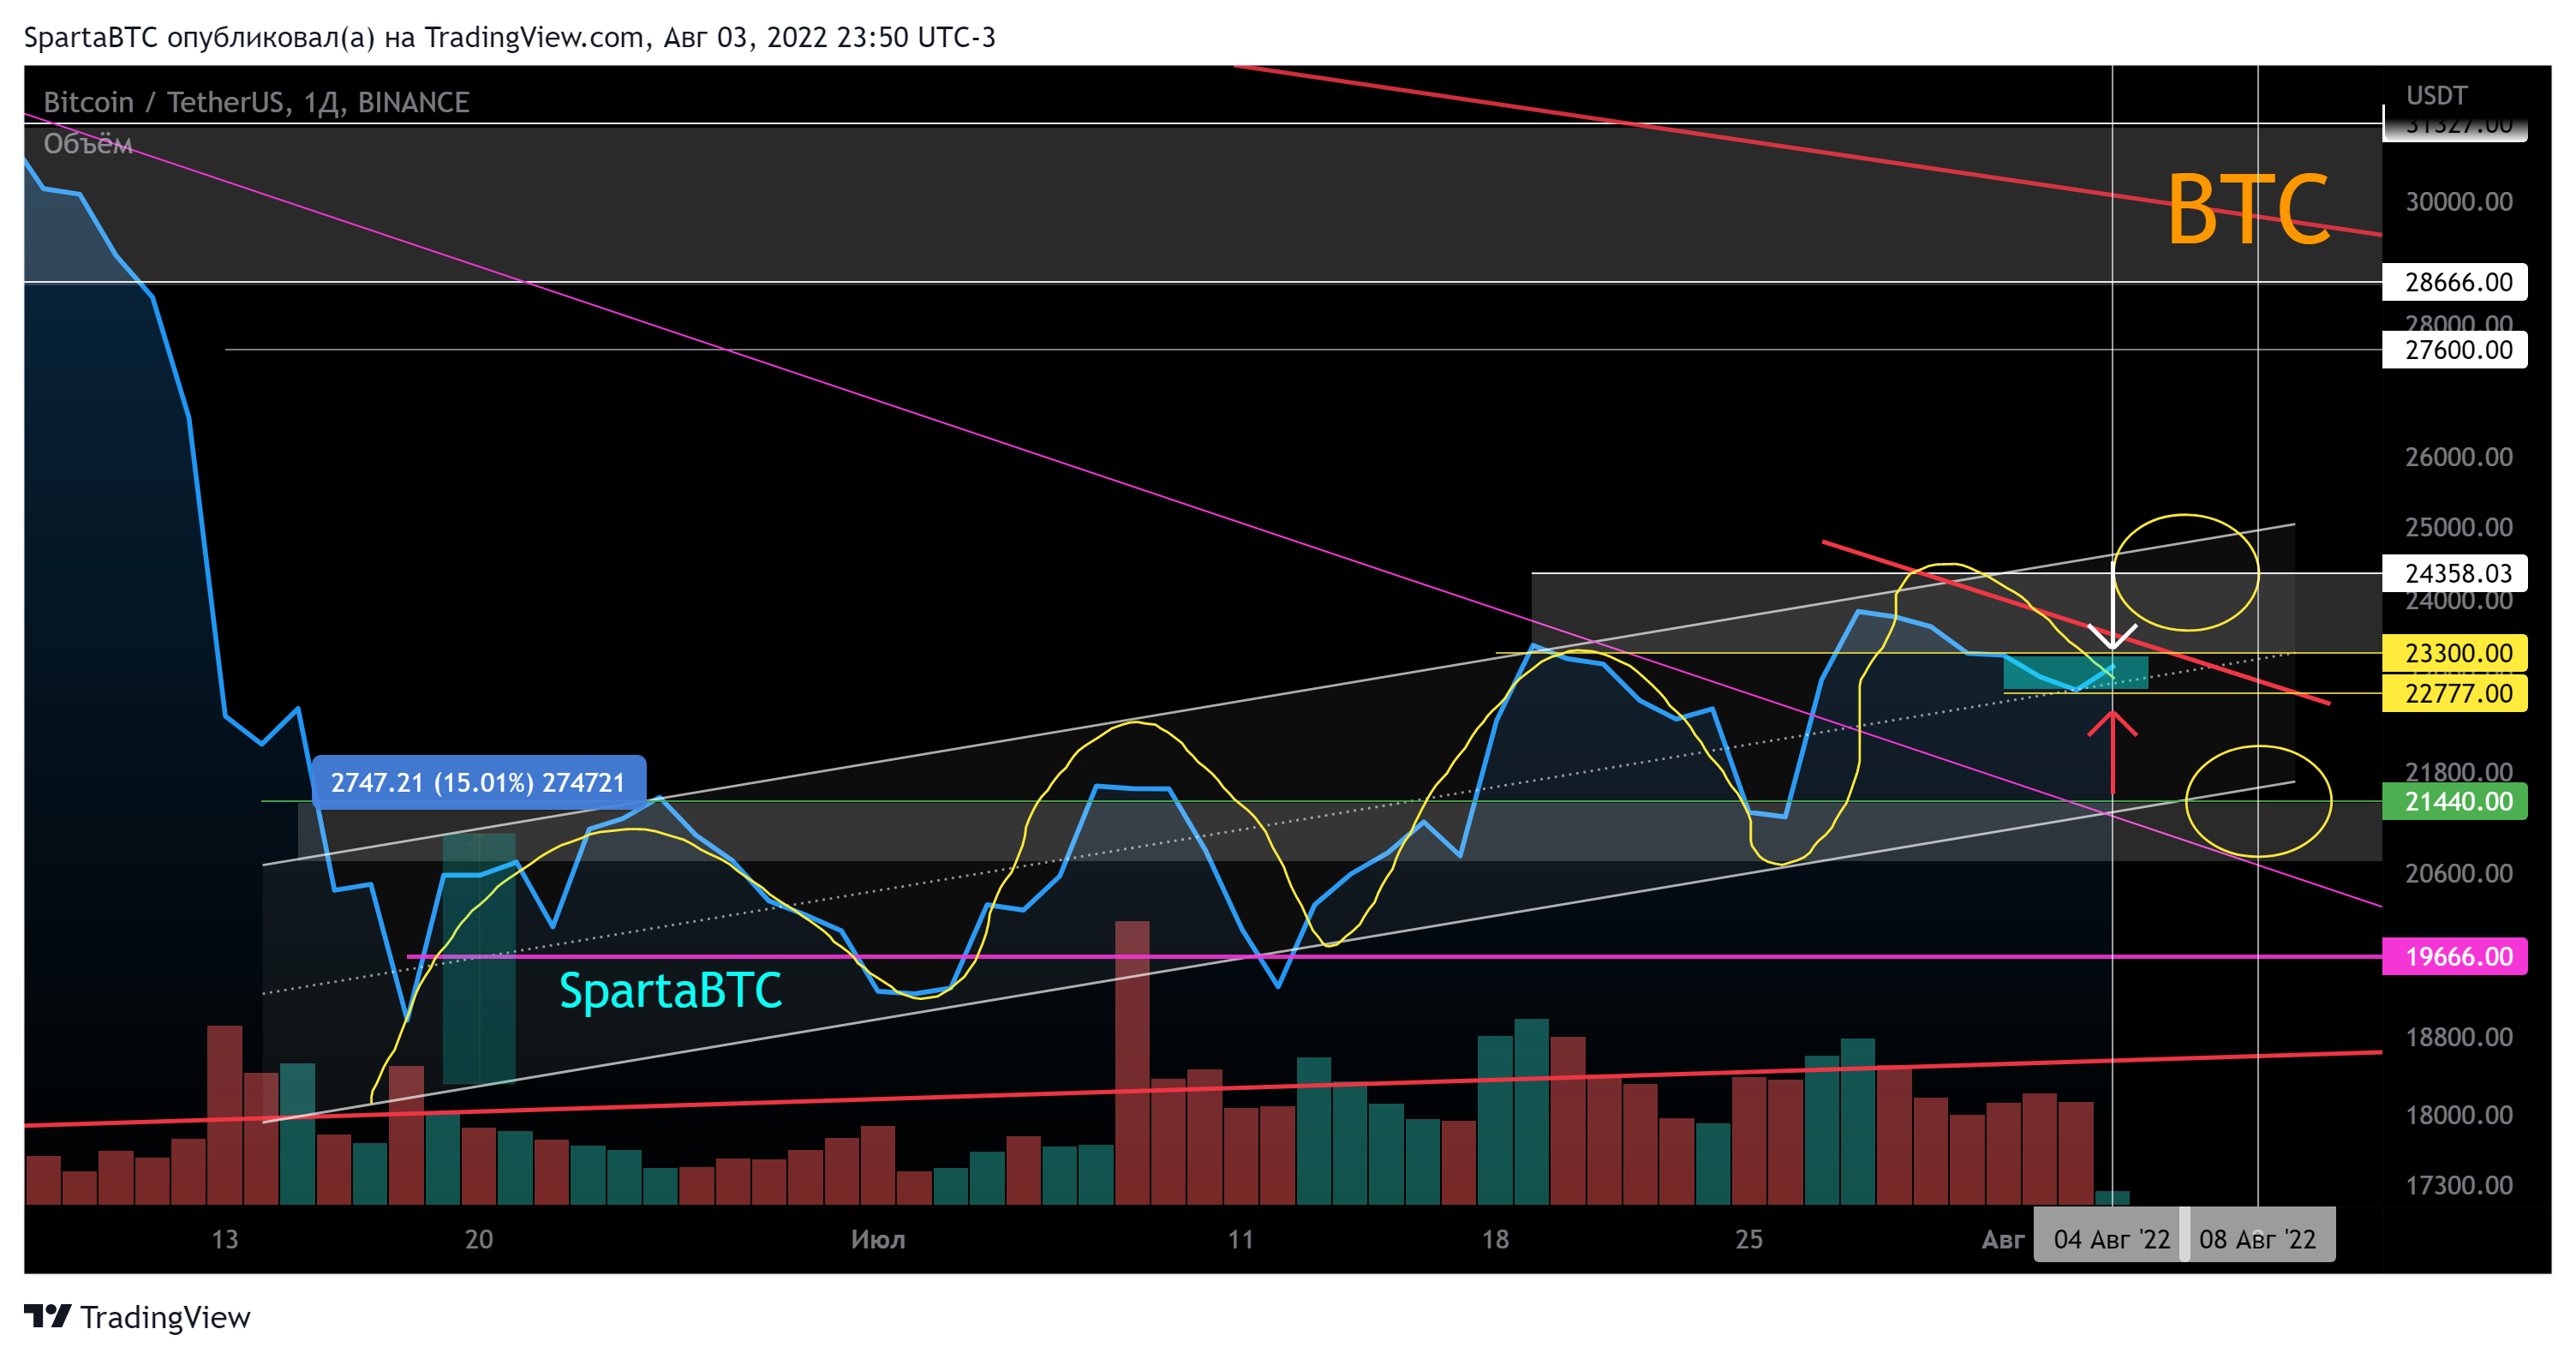Click the orange BTC text label
The width and height of the screenshot is (2576, 1359).
[x=2248, y=209]
